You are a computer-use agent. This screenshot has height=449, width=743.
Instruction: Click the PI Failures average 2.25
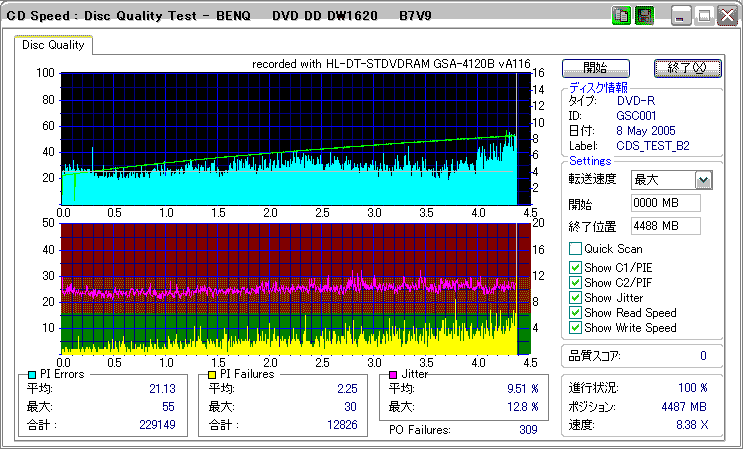[347, 389]
